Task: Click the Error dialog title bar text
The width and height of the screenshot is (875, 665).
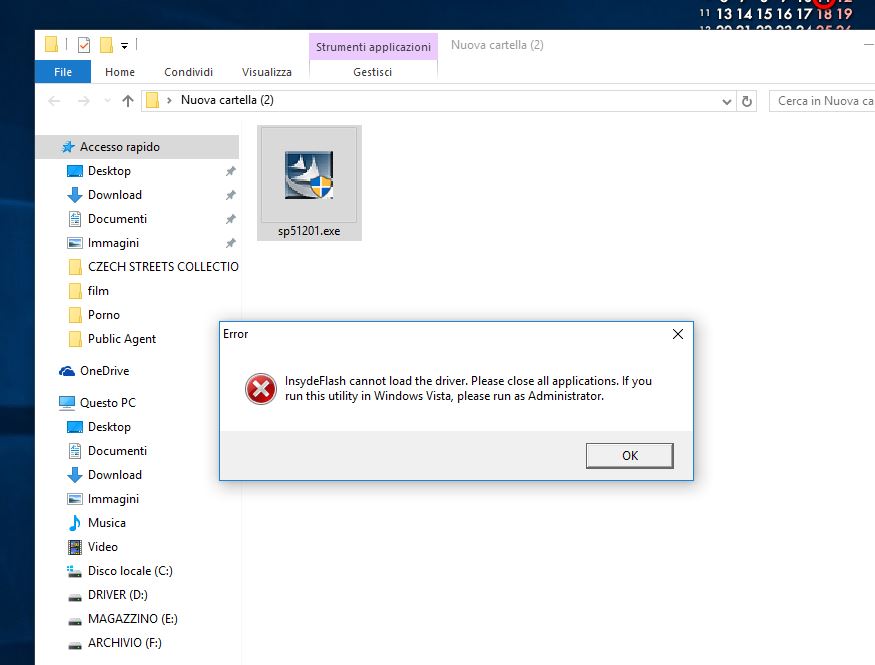Action: (x=235, y=334)
